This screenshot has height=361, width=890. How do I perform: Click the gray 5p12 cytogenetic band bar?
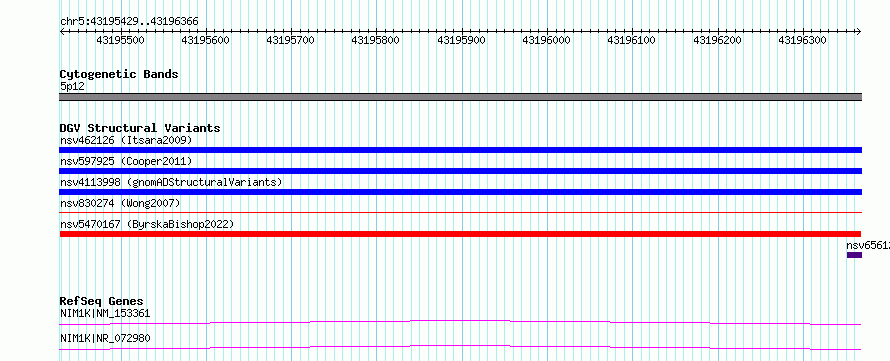pos(460,97)
